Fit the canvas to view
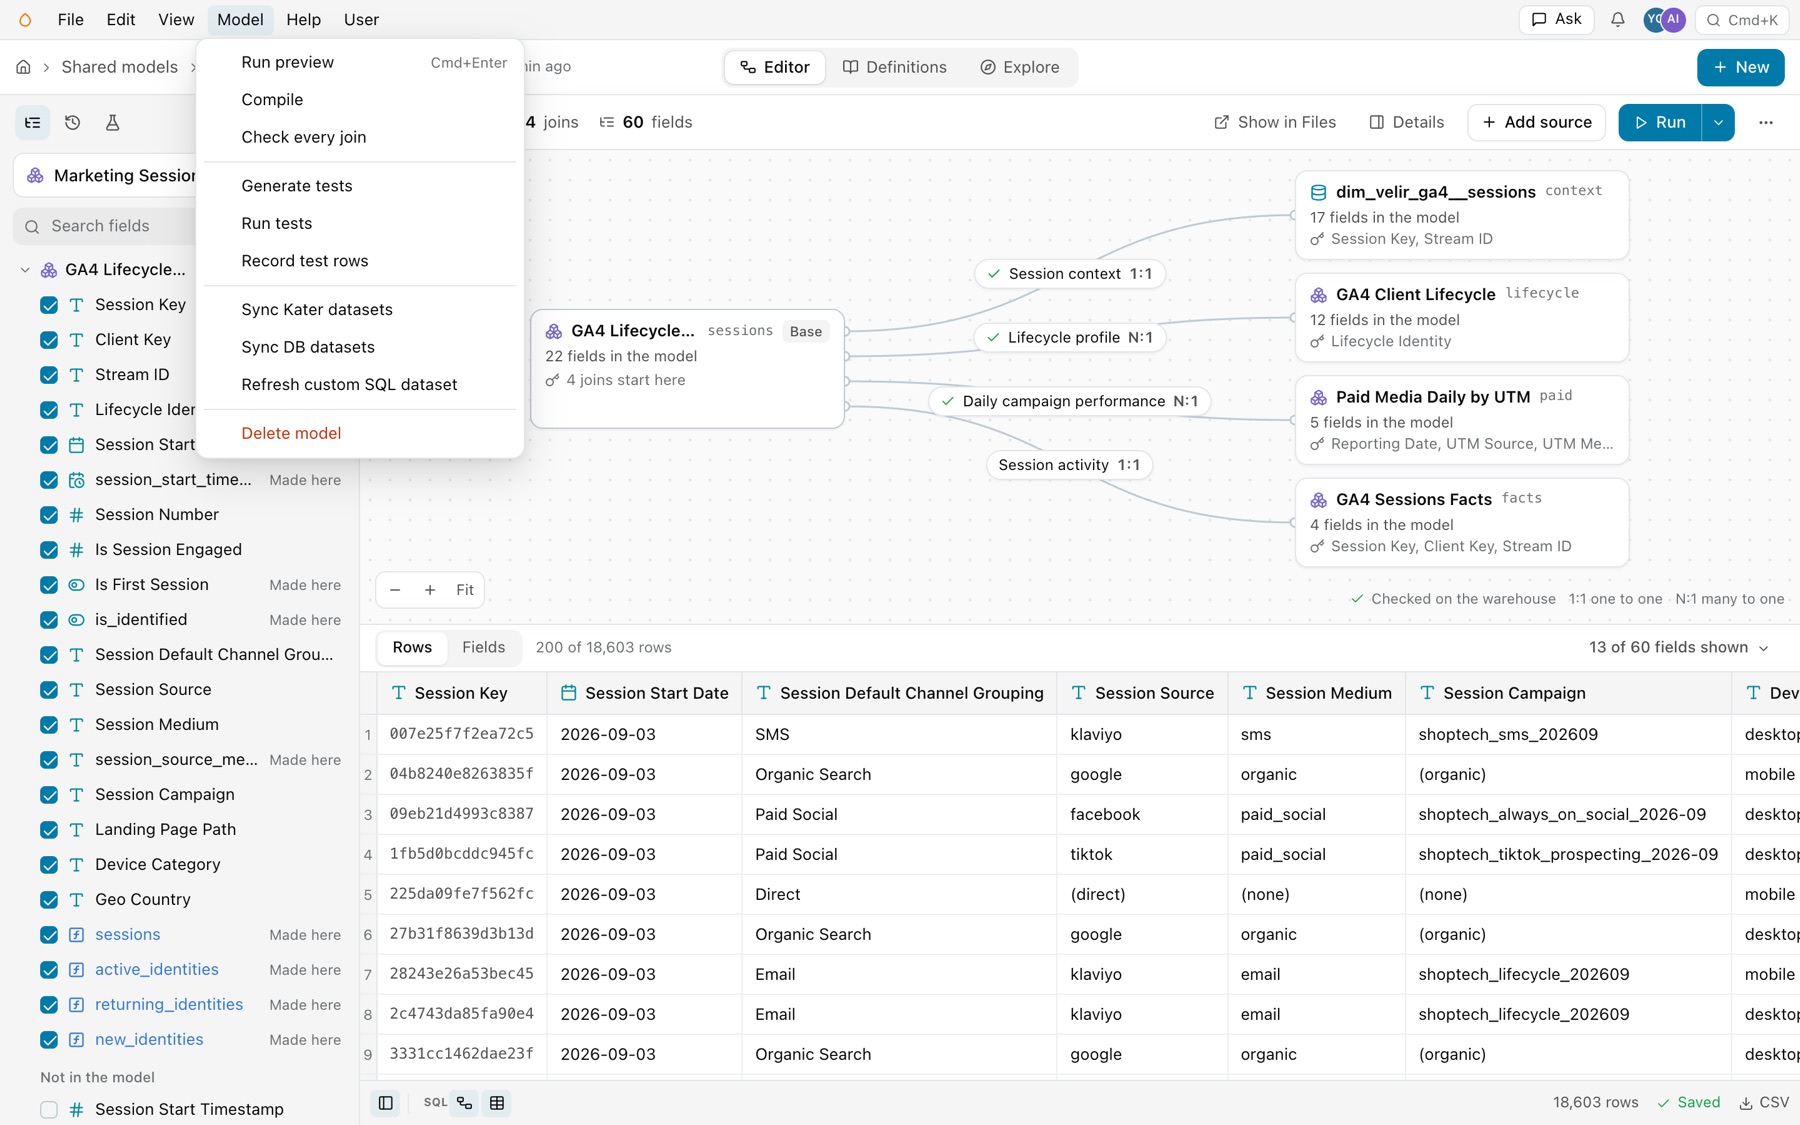The height and width of the screenshot is (1125, 1800). (x=465, y=590)
